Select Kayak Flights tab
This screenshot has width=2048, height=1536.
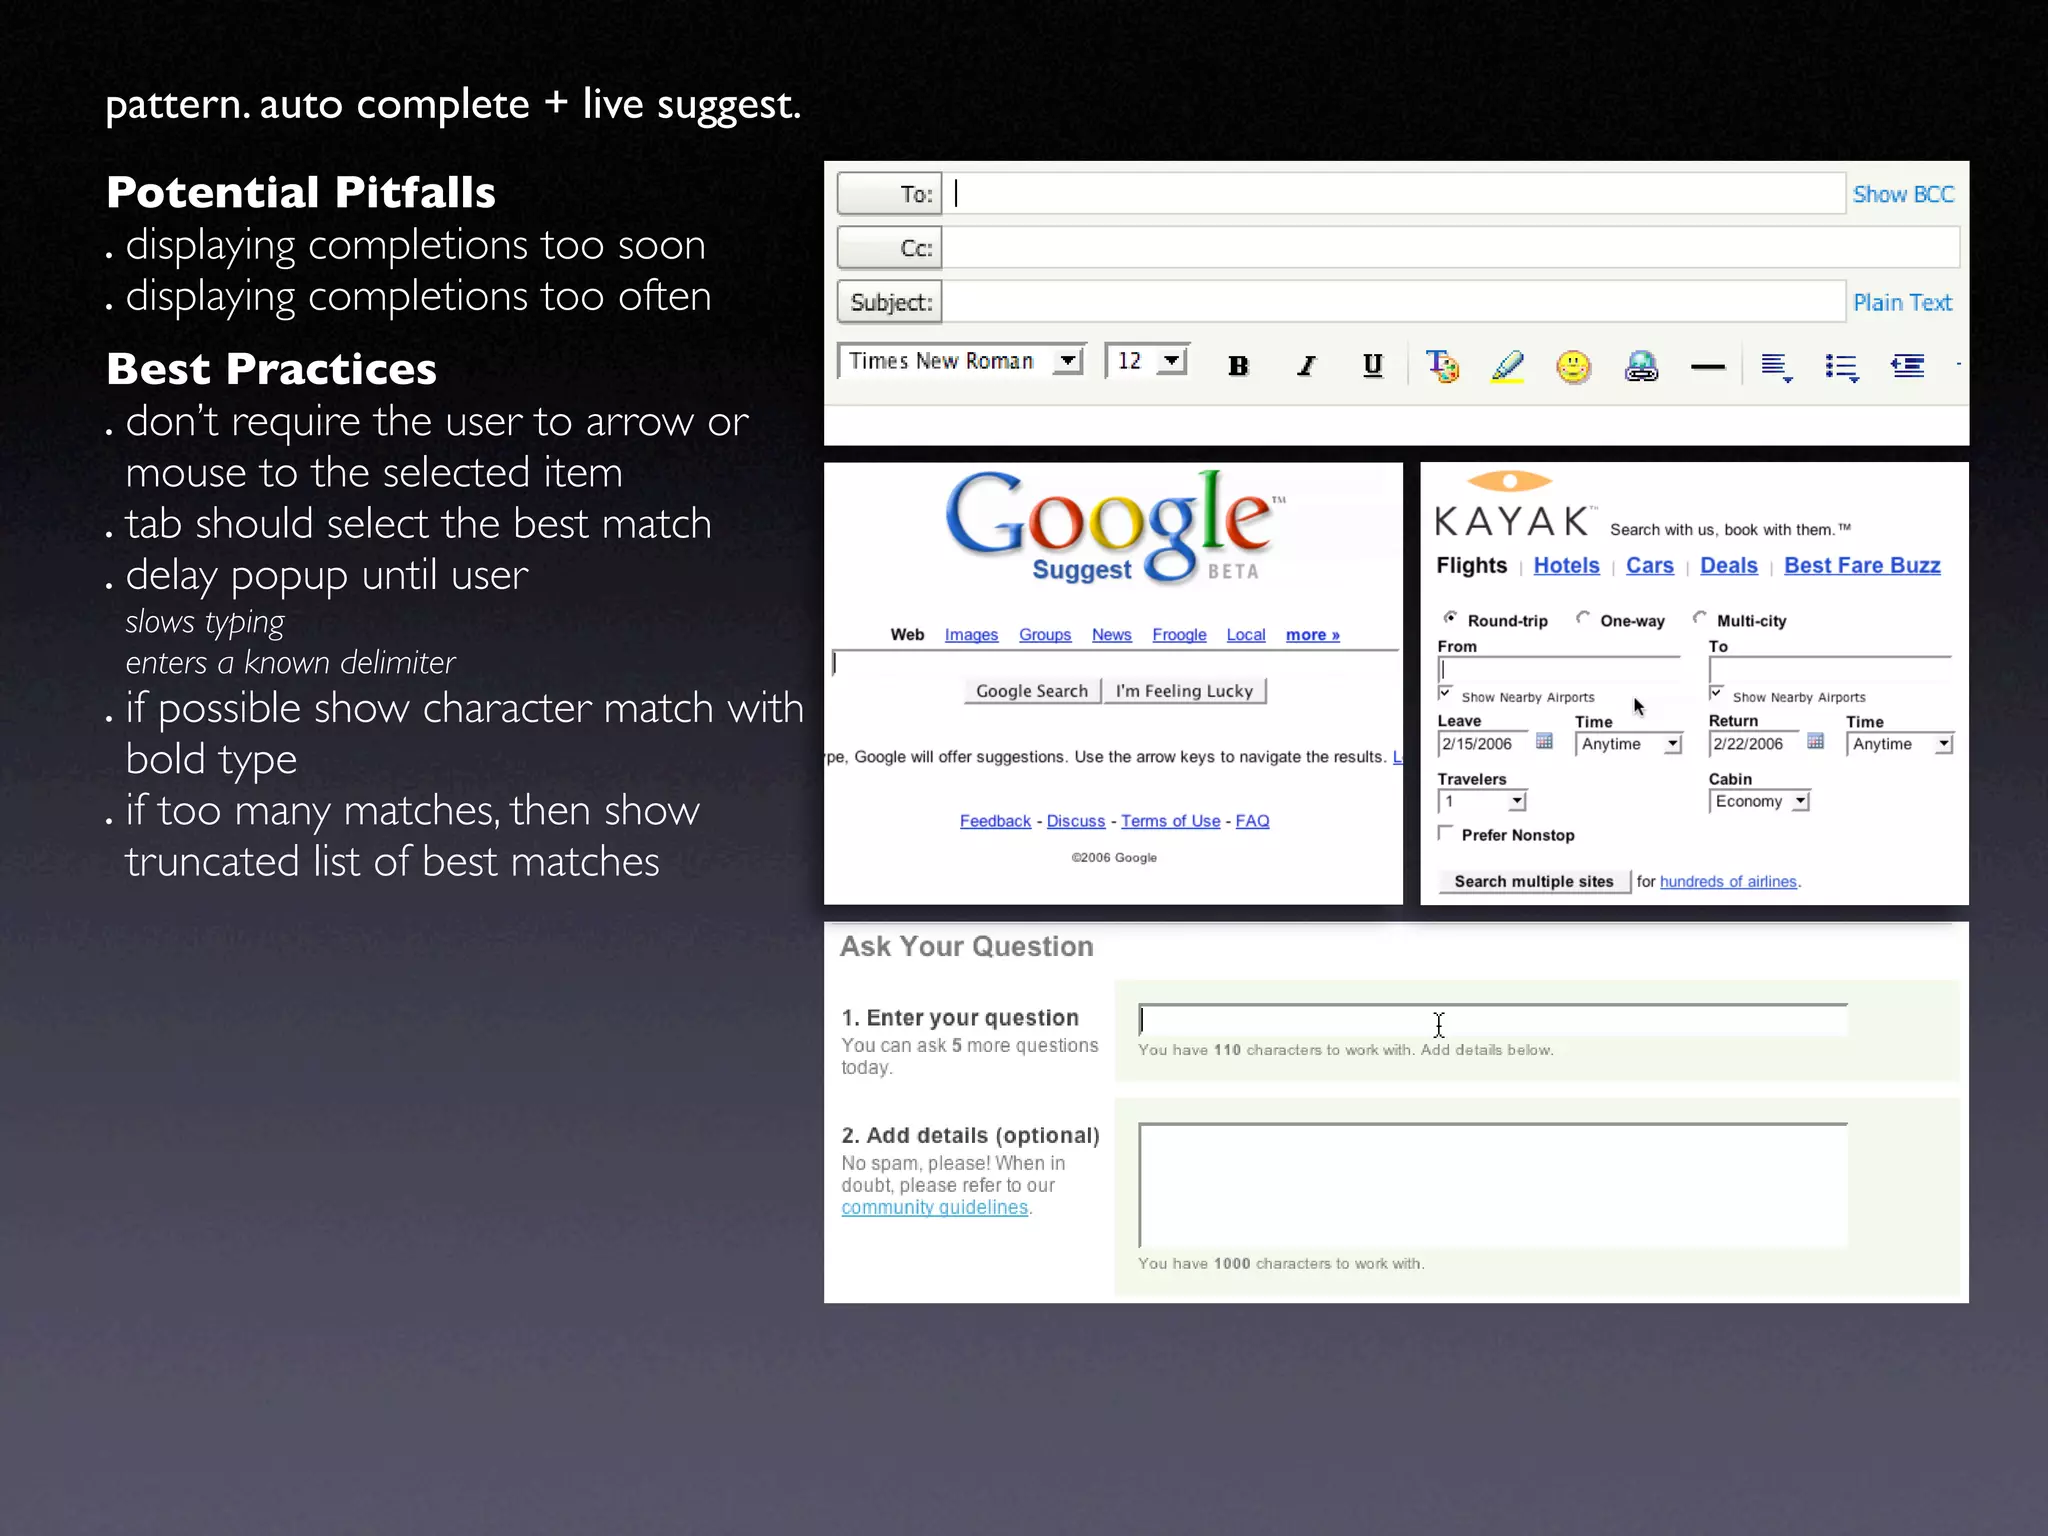pos(1471,566)
